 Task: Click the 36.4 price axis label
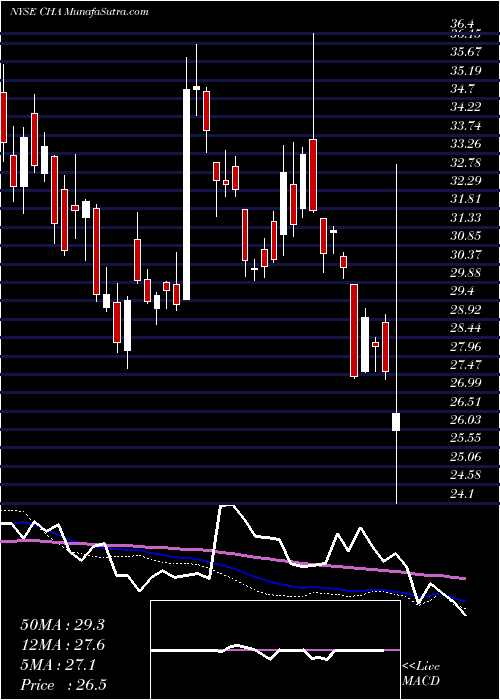[463, 24]
